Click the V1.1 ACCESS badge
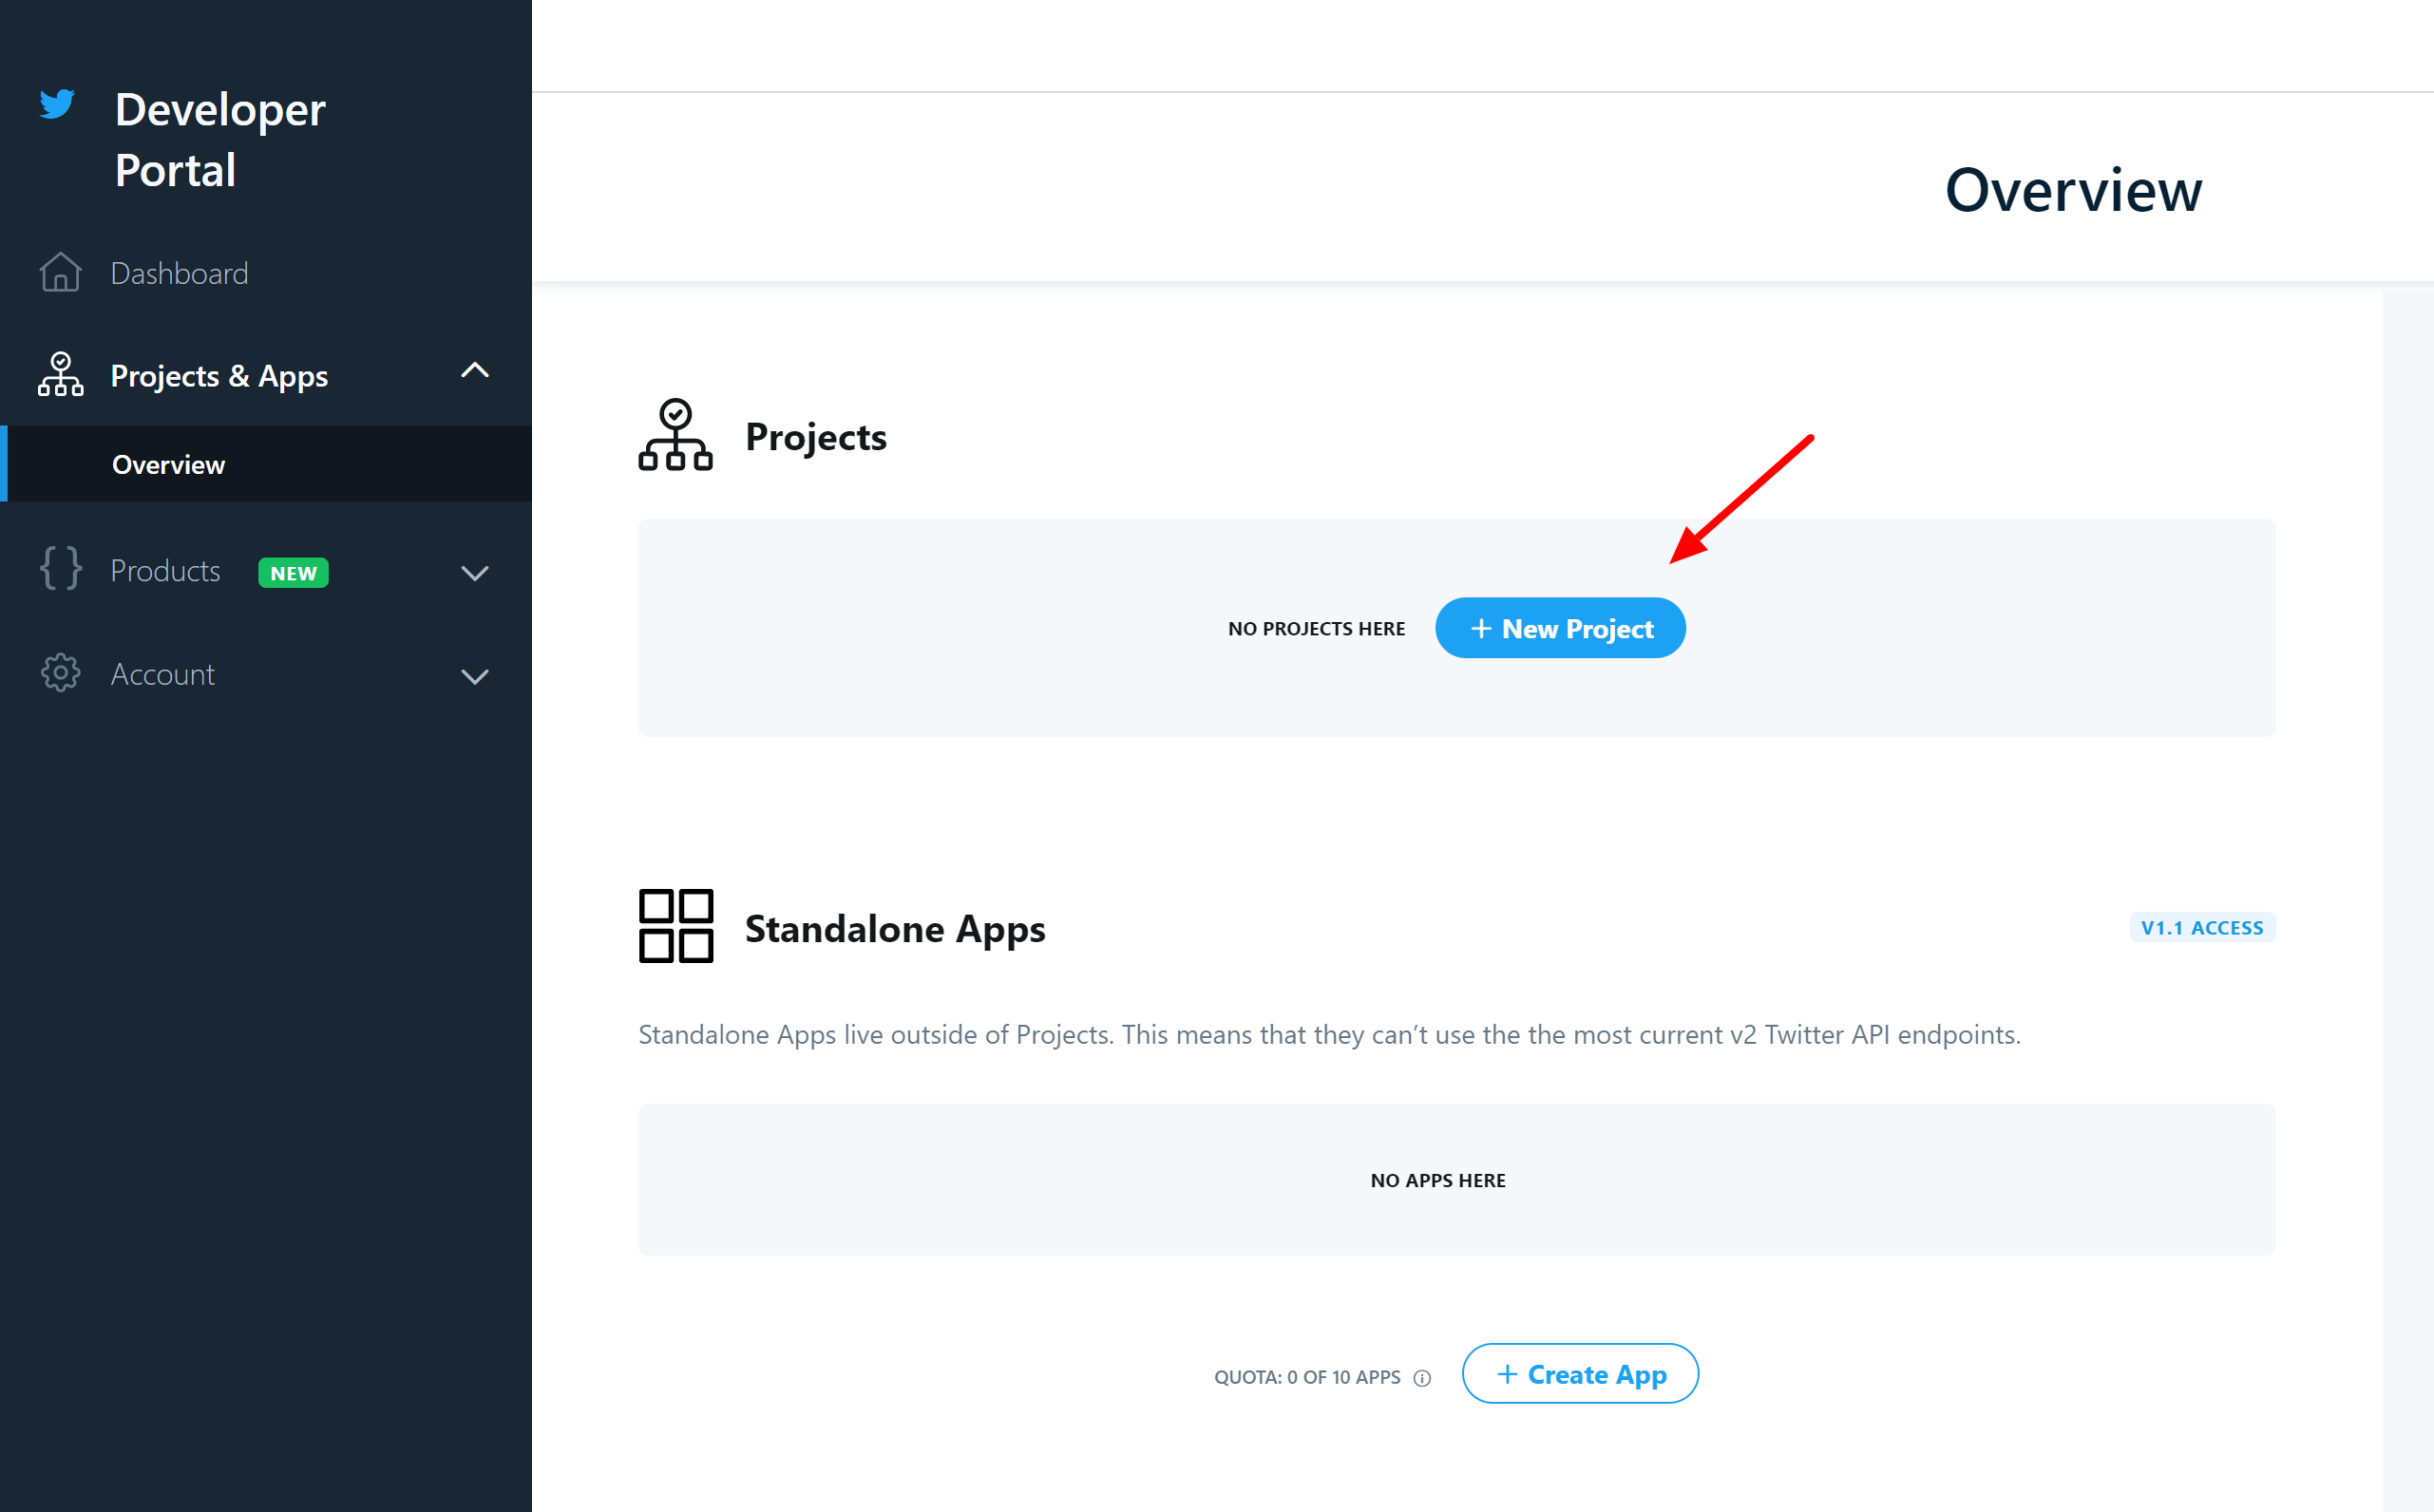 pyautogui.click(x=2202, y=928)
